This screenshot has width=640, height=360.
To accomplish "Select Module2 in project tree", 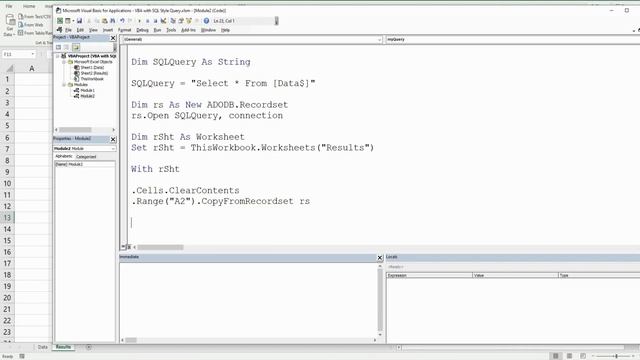I will point(87,96).
